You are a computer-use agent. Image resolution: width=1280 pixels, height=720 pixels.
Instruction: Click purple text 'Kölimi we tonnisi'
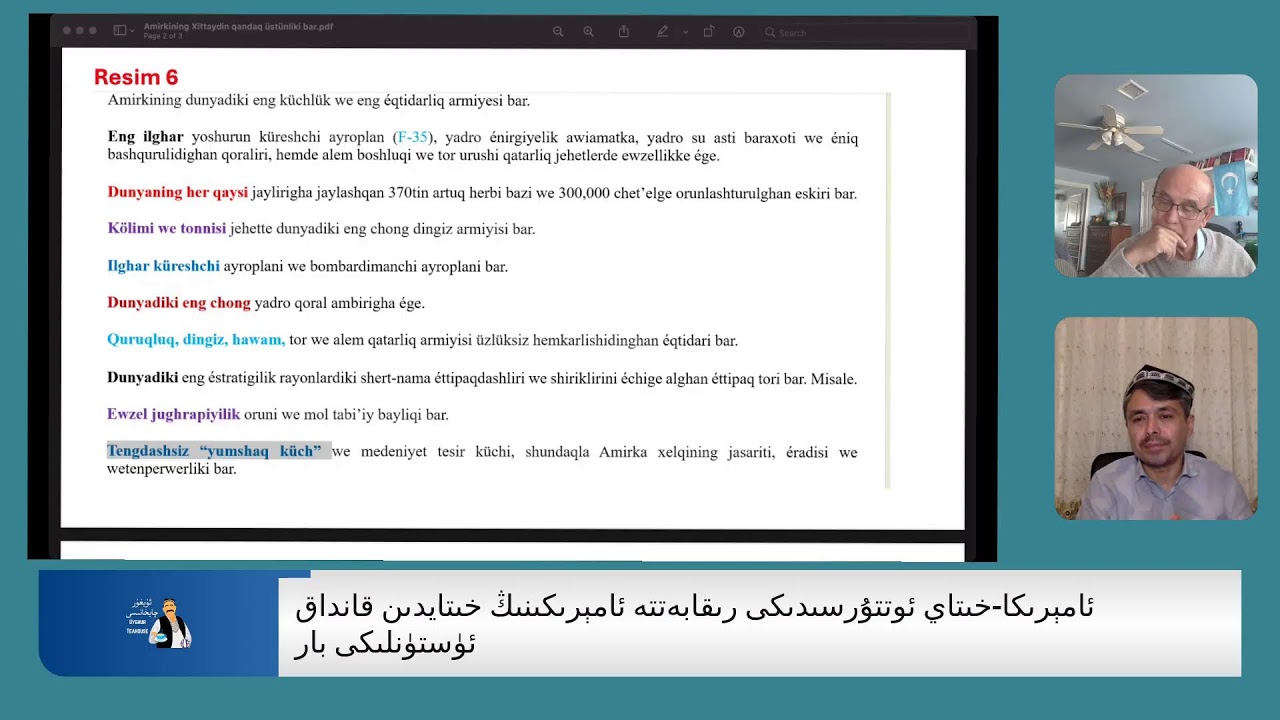[x=167, y=229]
